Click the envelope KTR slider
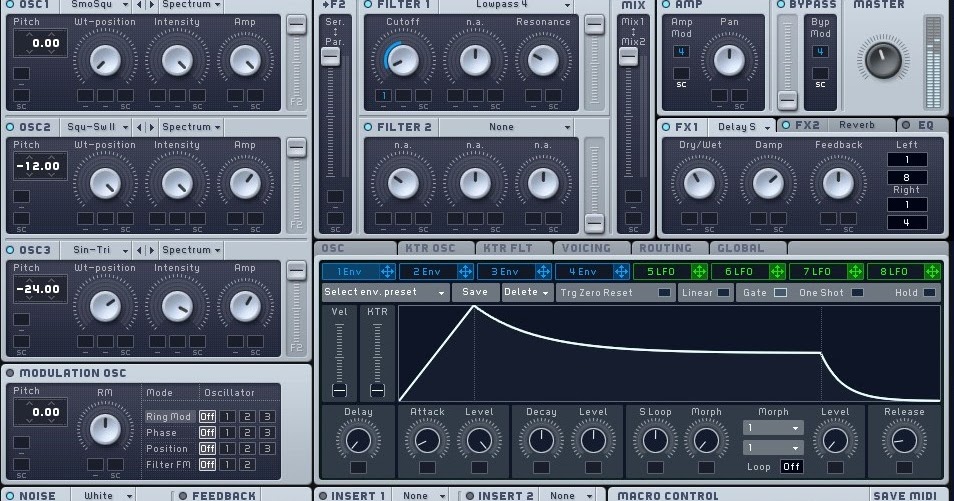This screenshot has height=501, width=954. coord(377,390)
